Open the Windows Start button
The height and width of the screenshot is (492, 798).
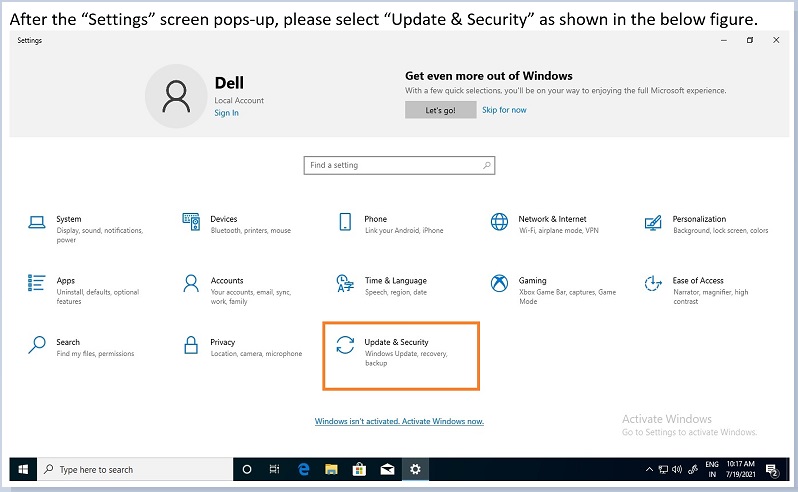tap(23, 470)
